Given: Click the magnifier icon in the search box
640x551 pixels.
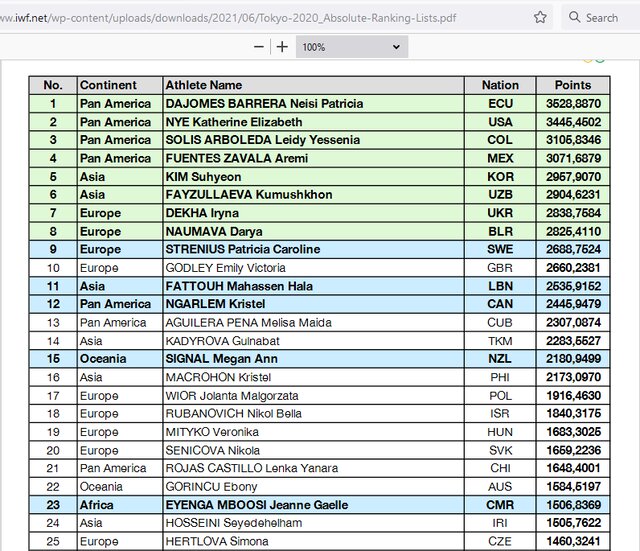Looking at the screenshot, I should 574,17.
